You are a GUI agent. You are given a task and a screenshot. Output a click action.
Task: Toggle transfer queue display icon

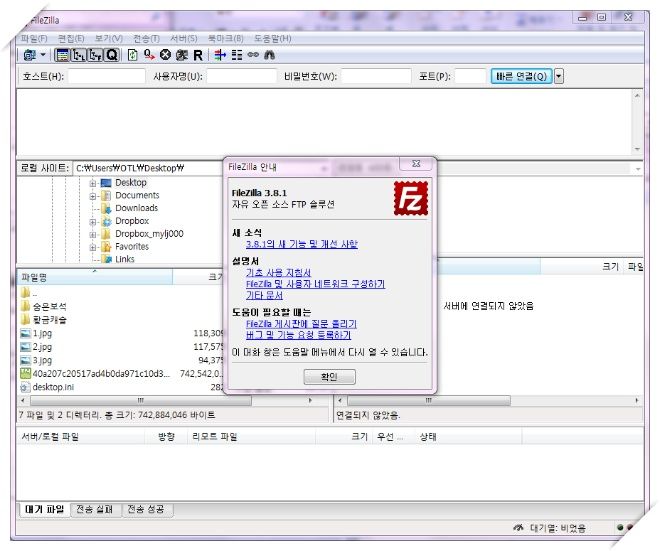[x=112, y=55]
